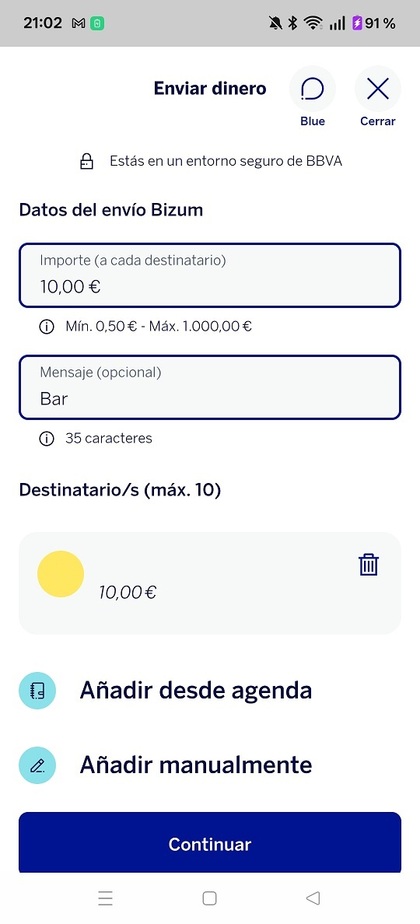Confirm with the Continuar button
This screenshot has width=420, height=924.
[x=210, y=843]
